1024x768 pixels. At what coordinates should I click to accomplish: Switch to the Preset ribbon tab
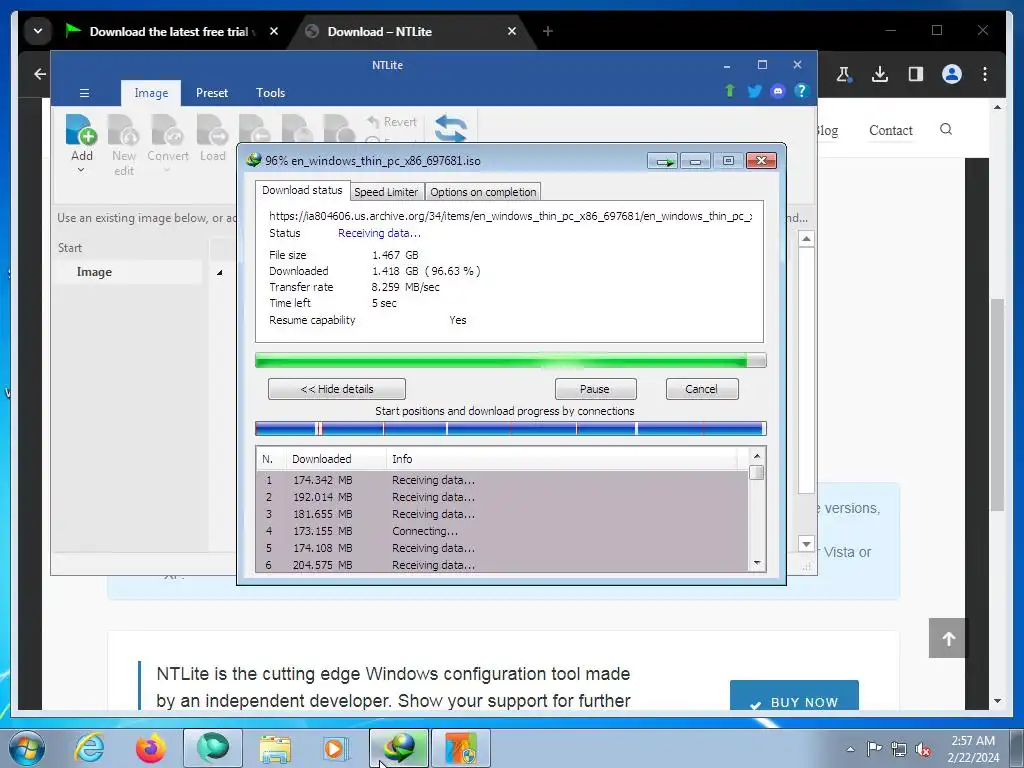point(212,93)
